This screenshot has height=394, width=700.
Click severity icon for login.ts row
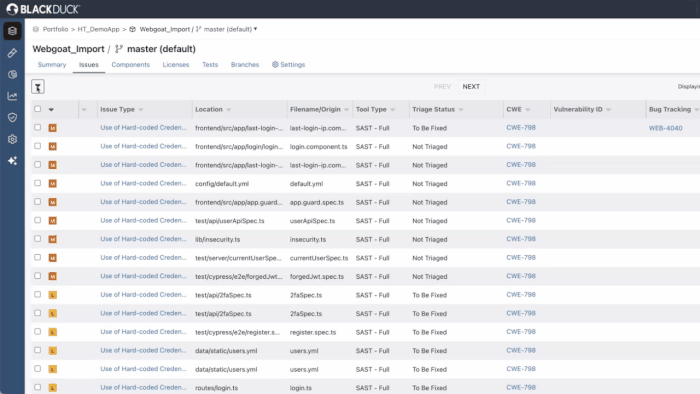coord(53,388)
